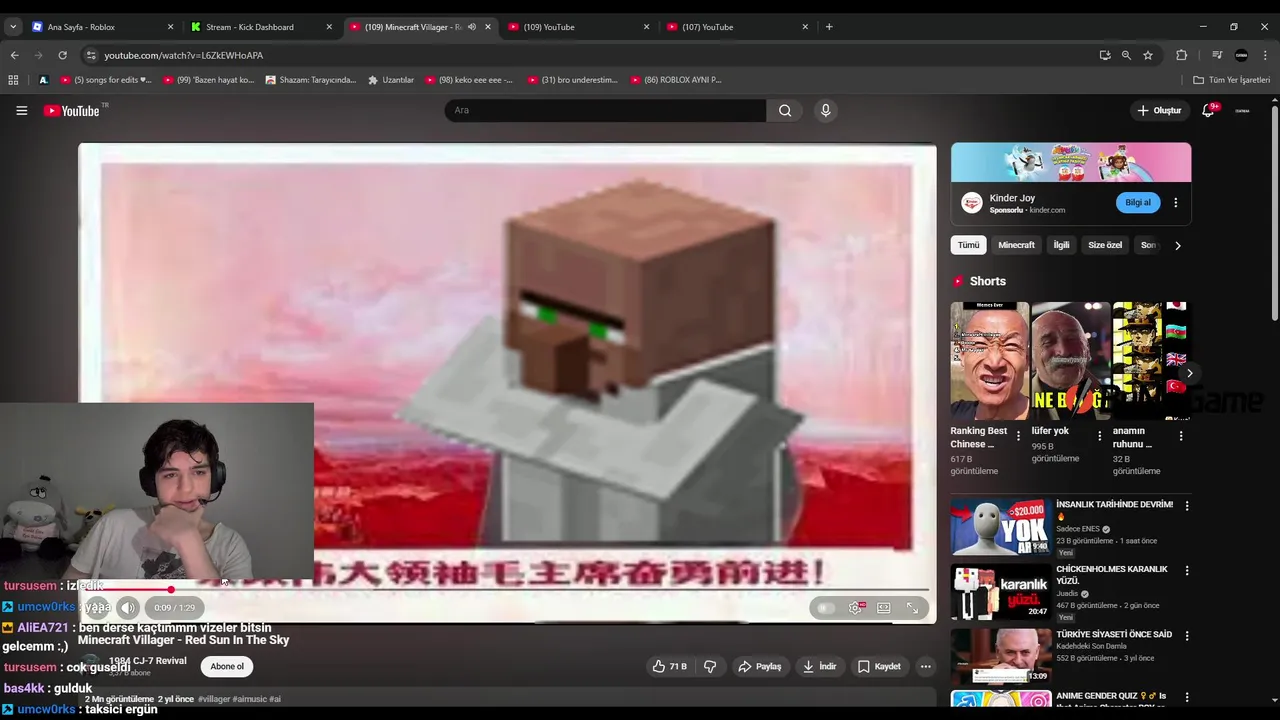Click Kaydet save button
The width and height of the screenshot is (1280, 720).
[879, 666]
